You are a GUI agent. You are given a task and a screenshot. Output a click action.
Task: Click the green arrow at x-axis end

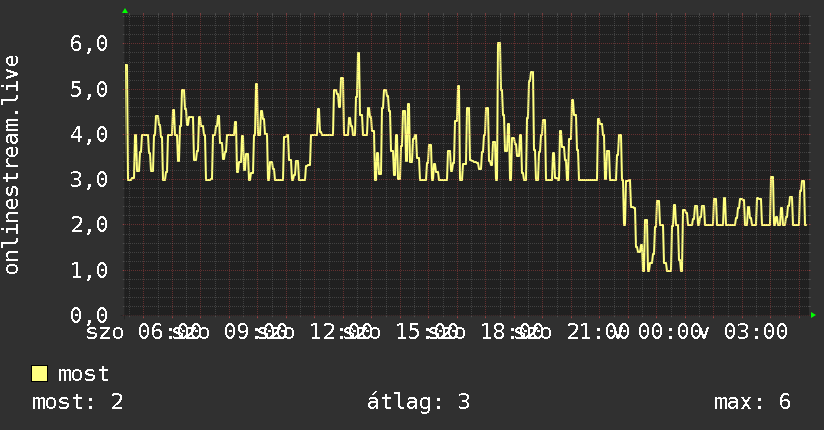[813, 315]
